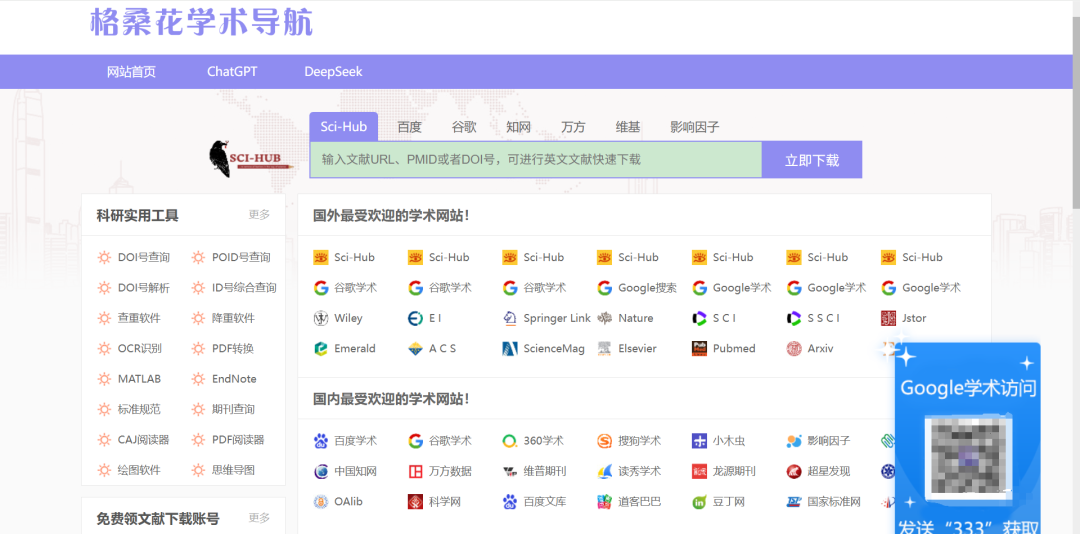Switch to the 百度 search tab

pos(409,127)
